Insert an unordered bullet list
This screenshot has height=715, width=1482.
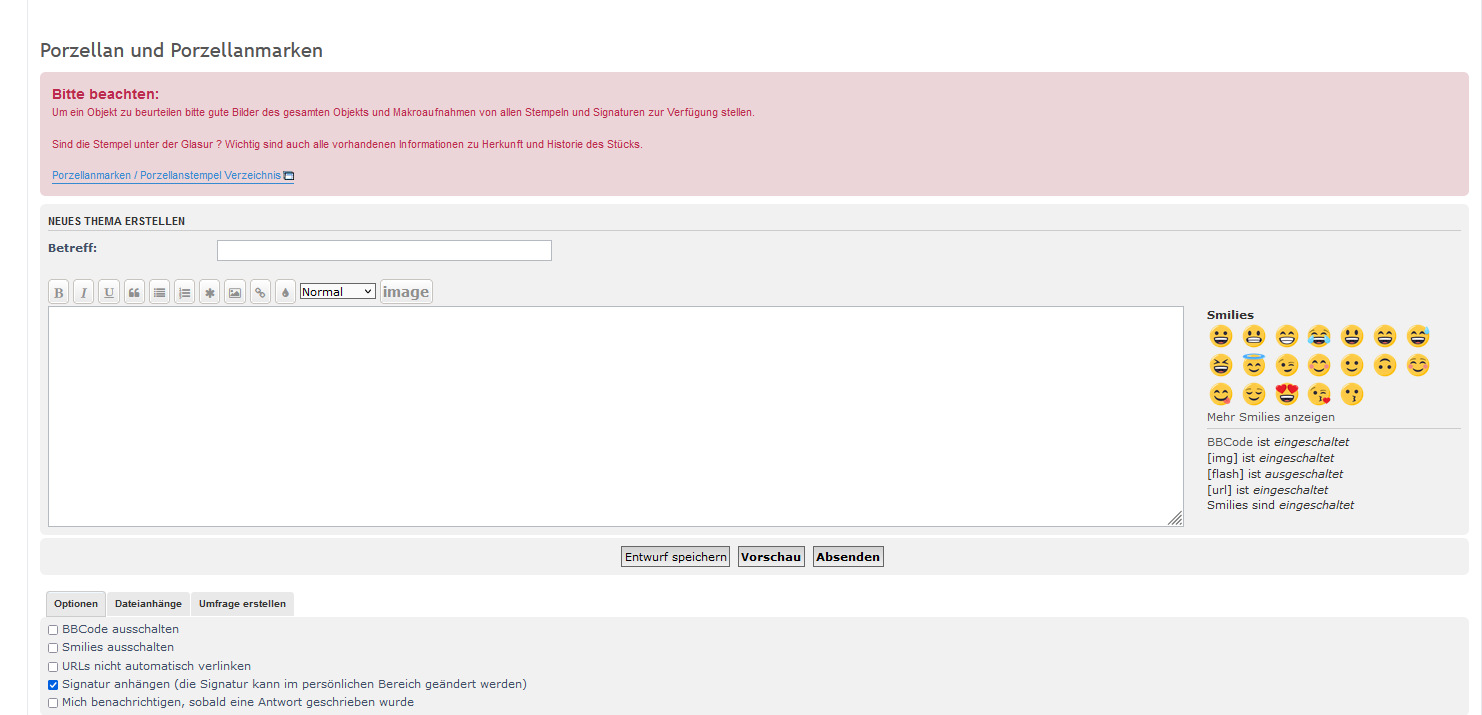click(x=159, y=292)
